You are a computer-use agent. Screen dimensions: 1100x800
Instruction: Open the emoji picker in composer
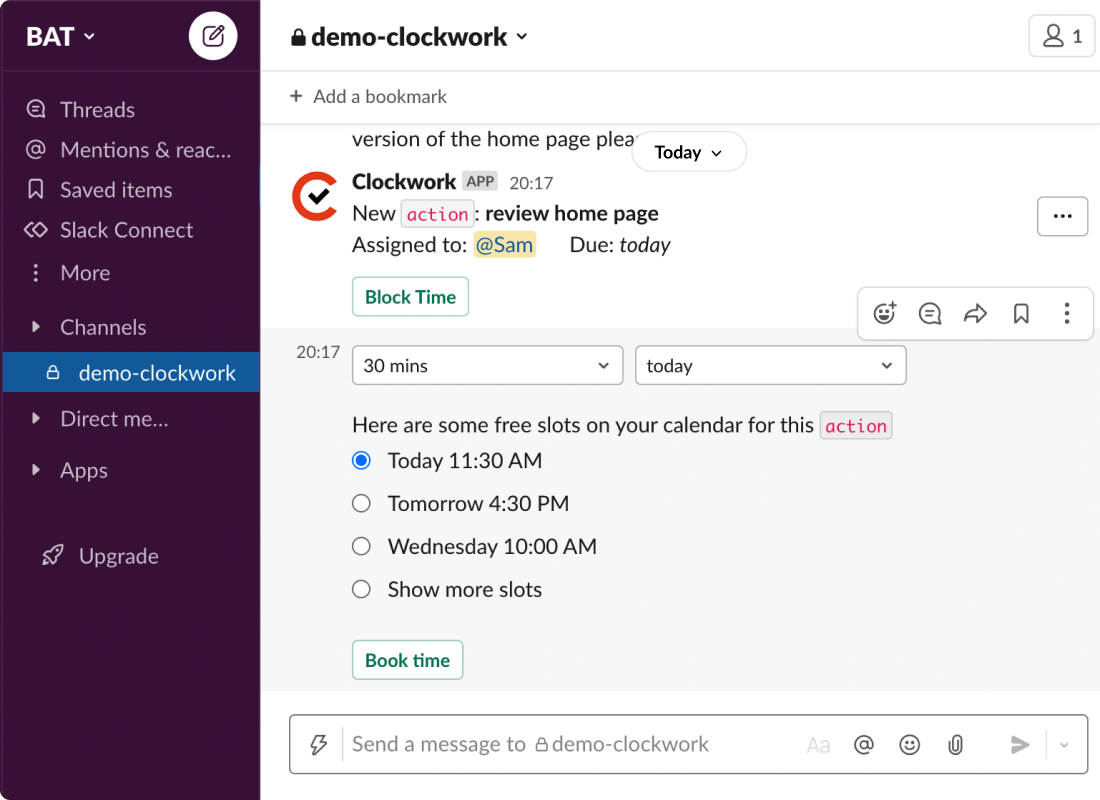pyautogui.click(x=909, y=744)
